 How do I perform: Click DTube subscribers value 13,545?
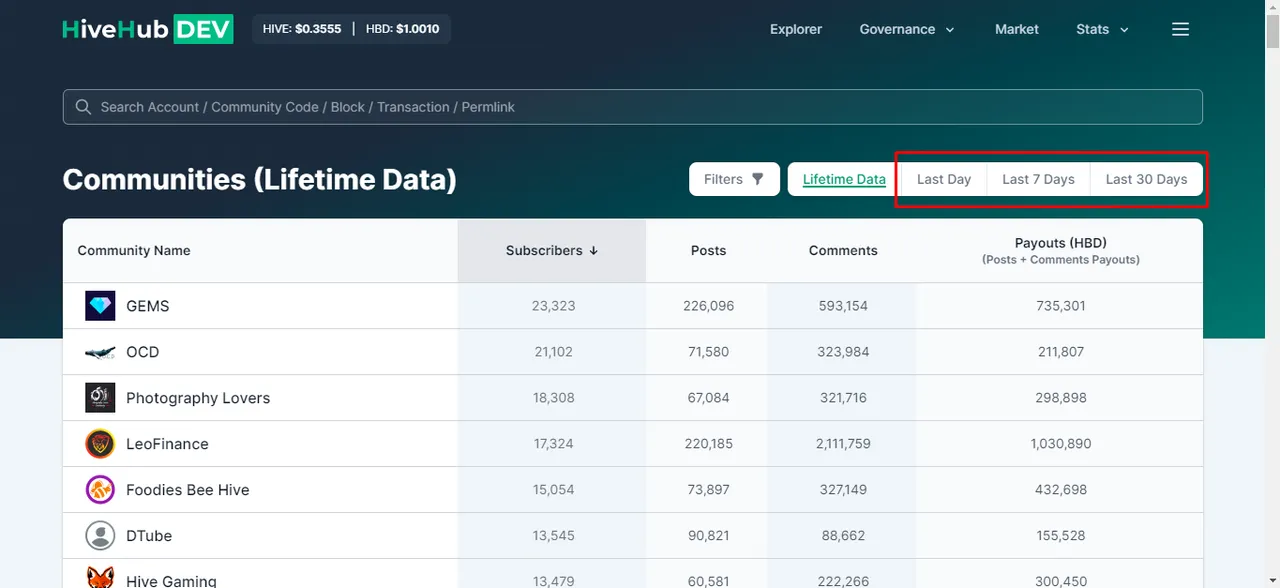click(554, 536)
